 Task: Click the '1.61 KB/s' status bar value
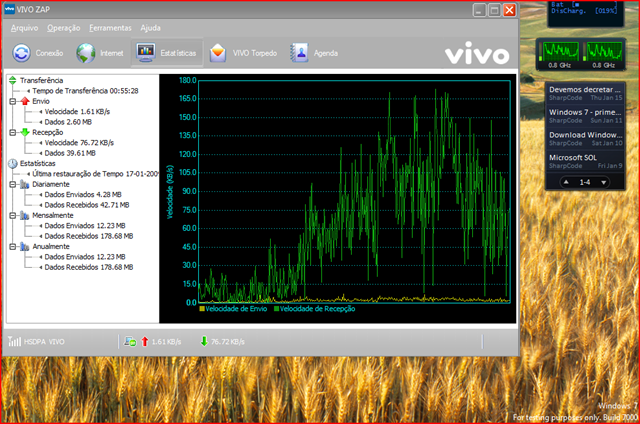(166, 342)
